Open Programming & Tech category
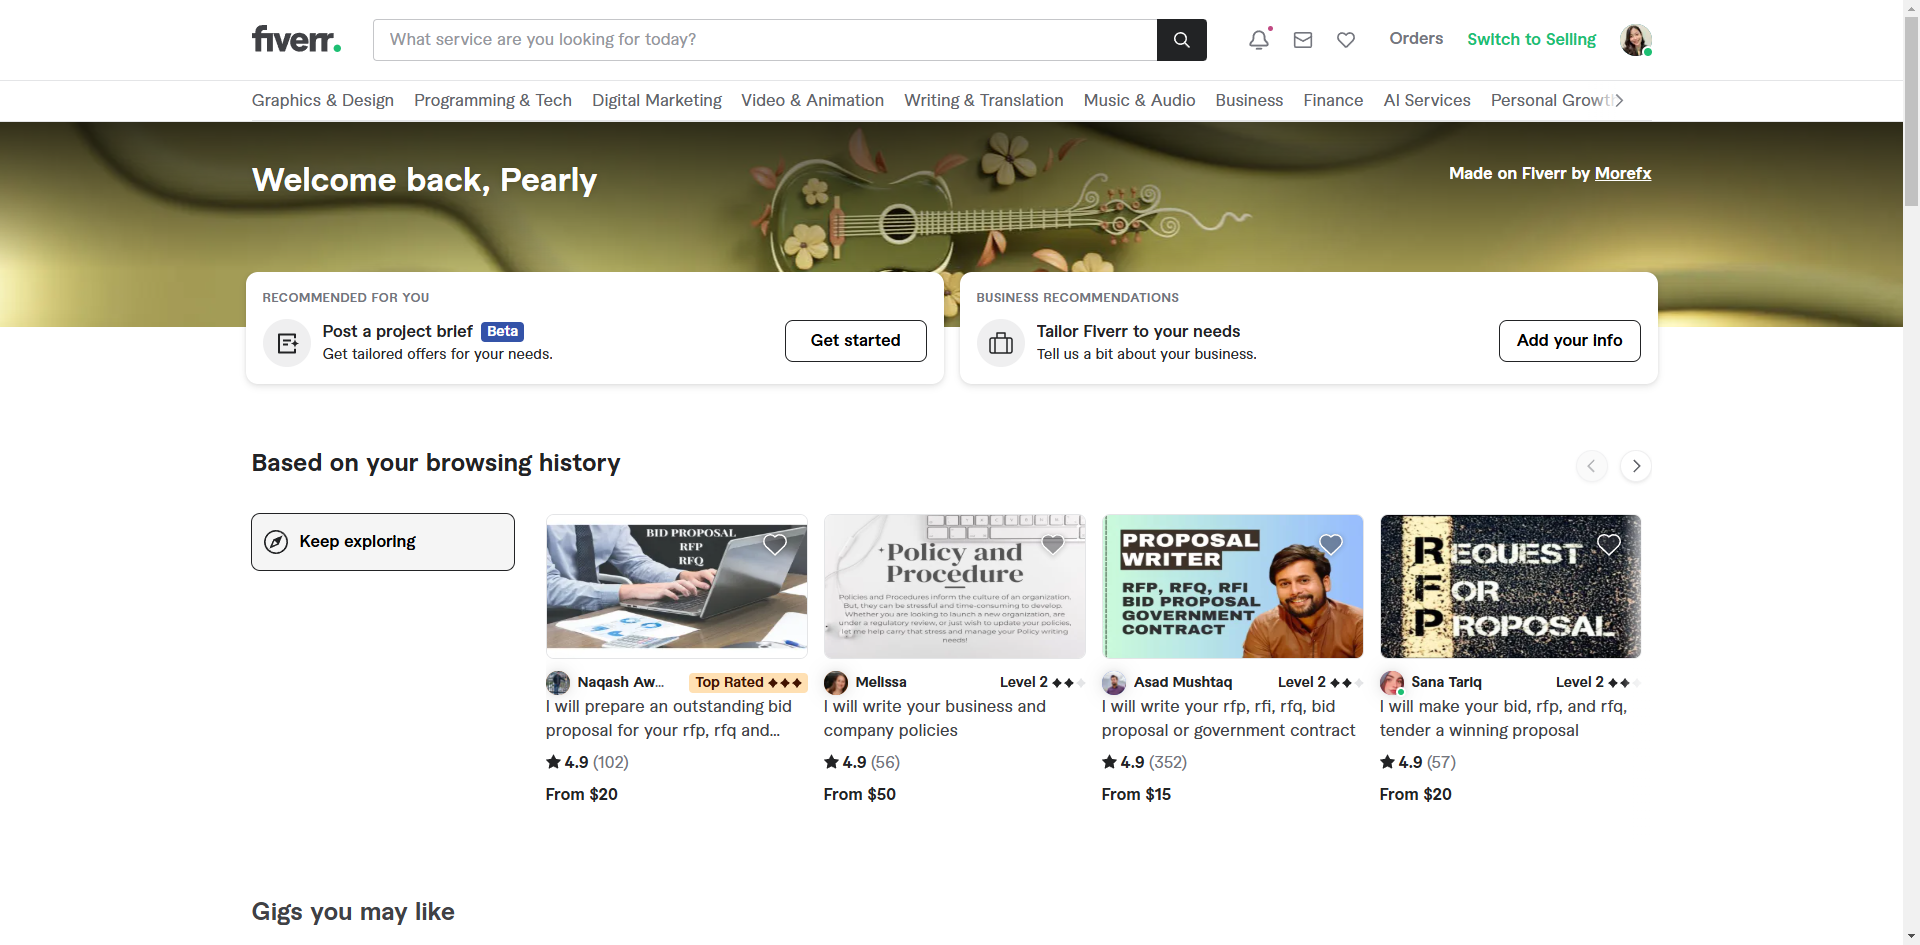 (x=493, y=100)
